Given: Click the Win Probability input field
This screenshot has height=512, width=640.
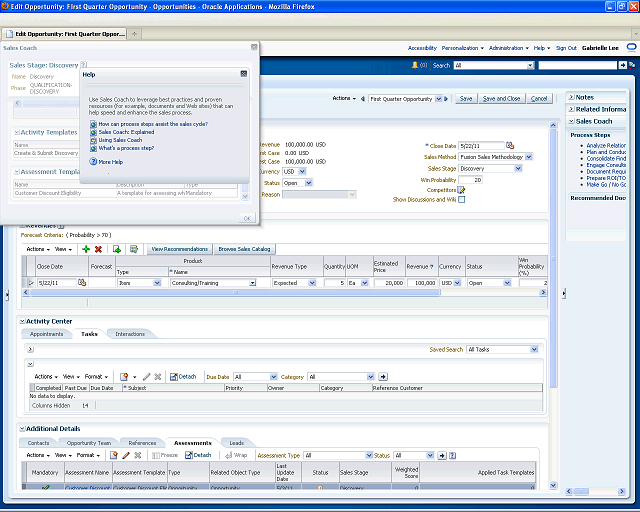Looking at the screenshot, I should pos(470,180).
